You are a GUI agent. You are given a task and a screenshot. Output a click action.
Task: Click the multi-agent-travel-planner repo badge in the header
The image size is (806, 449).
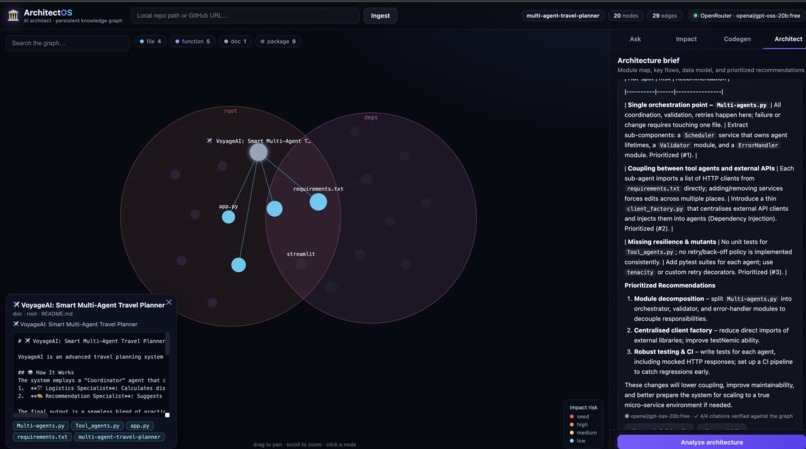coord(562,15)
